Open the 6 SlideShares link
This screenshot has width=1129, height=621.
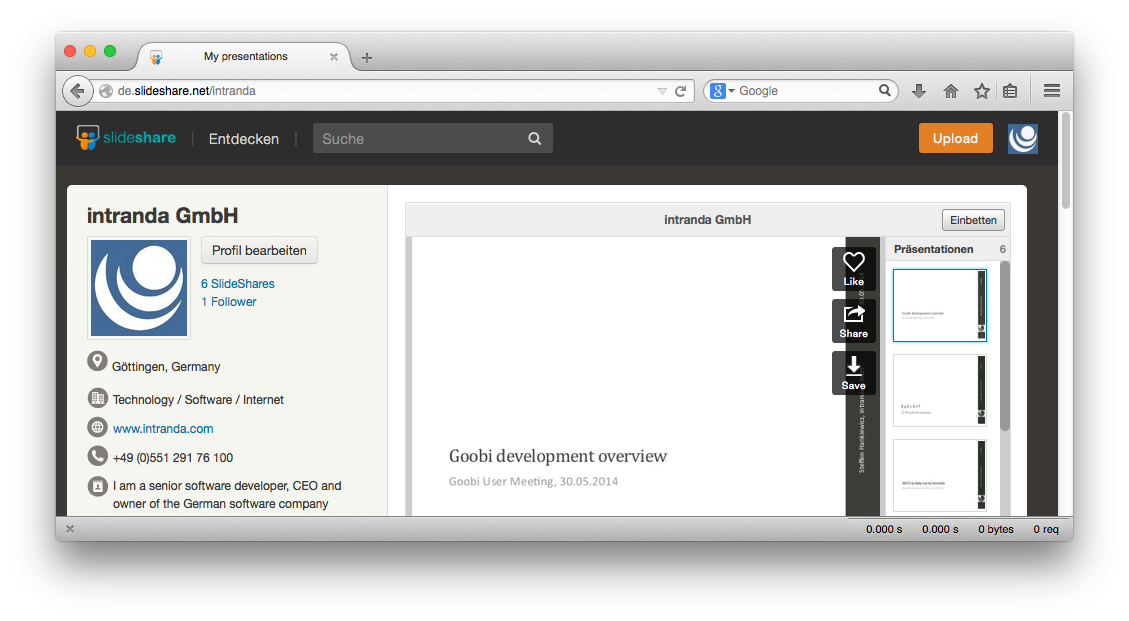pos(238,284)
